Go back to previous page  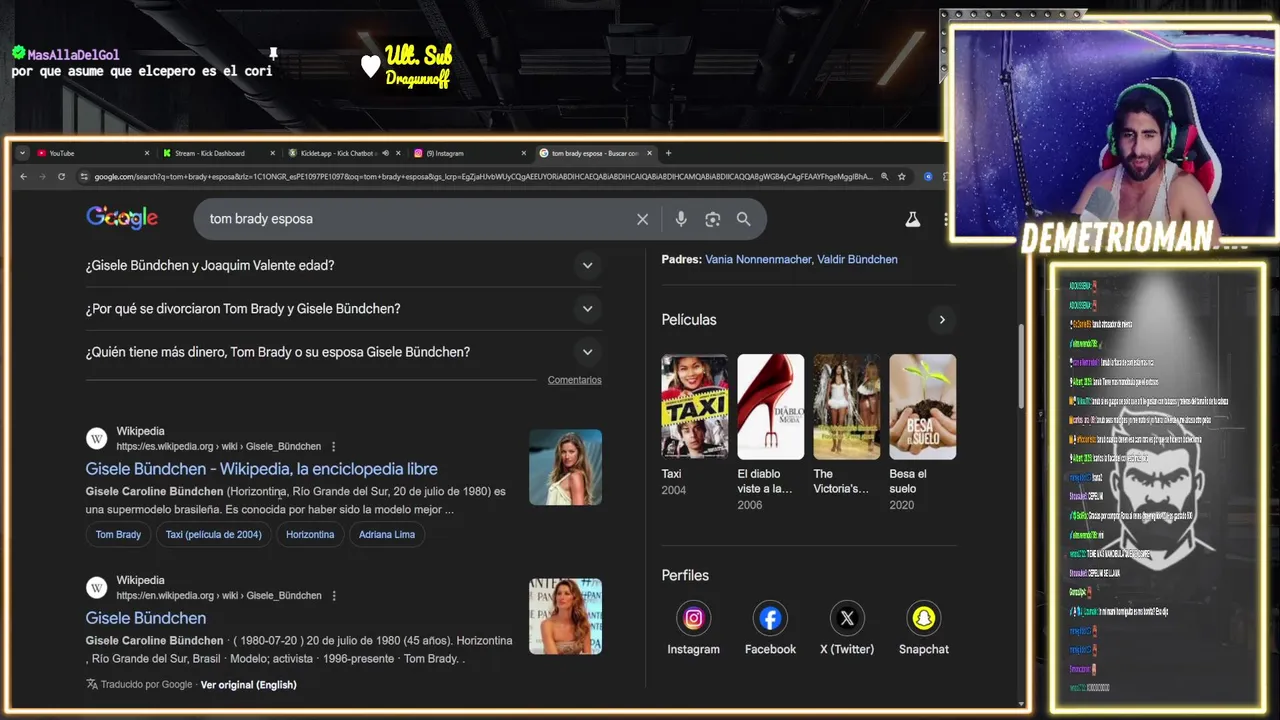pyautogui.click(x=24, y=177)
